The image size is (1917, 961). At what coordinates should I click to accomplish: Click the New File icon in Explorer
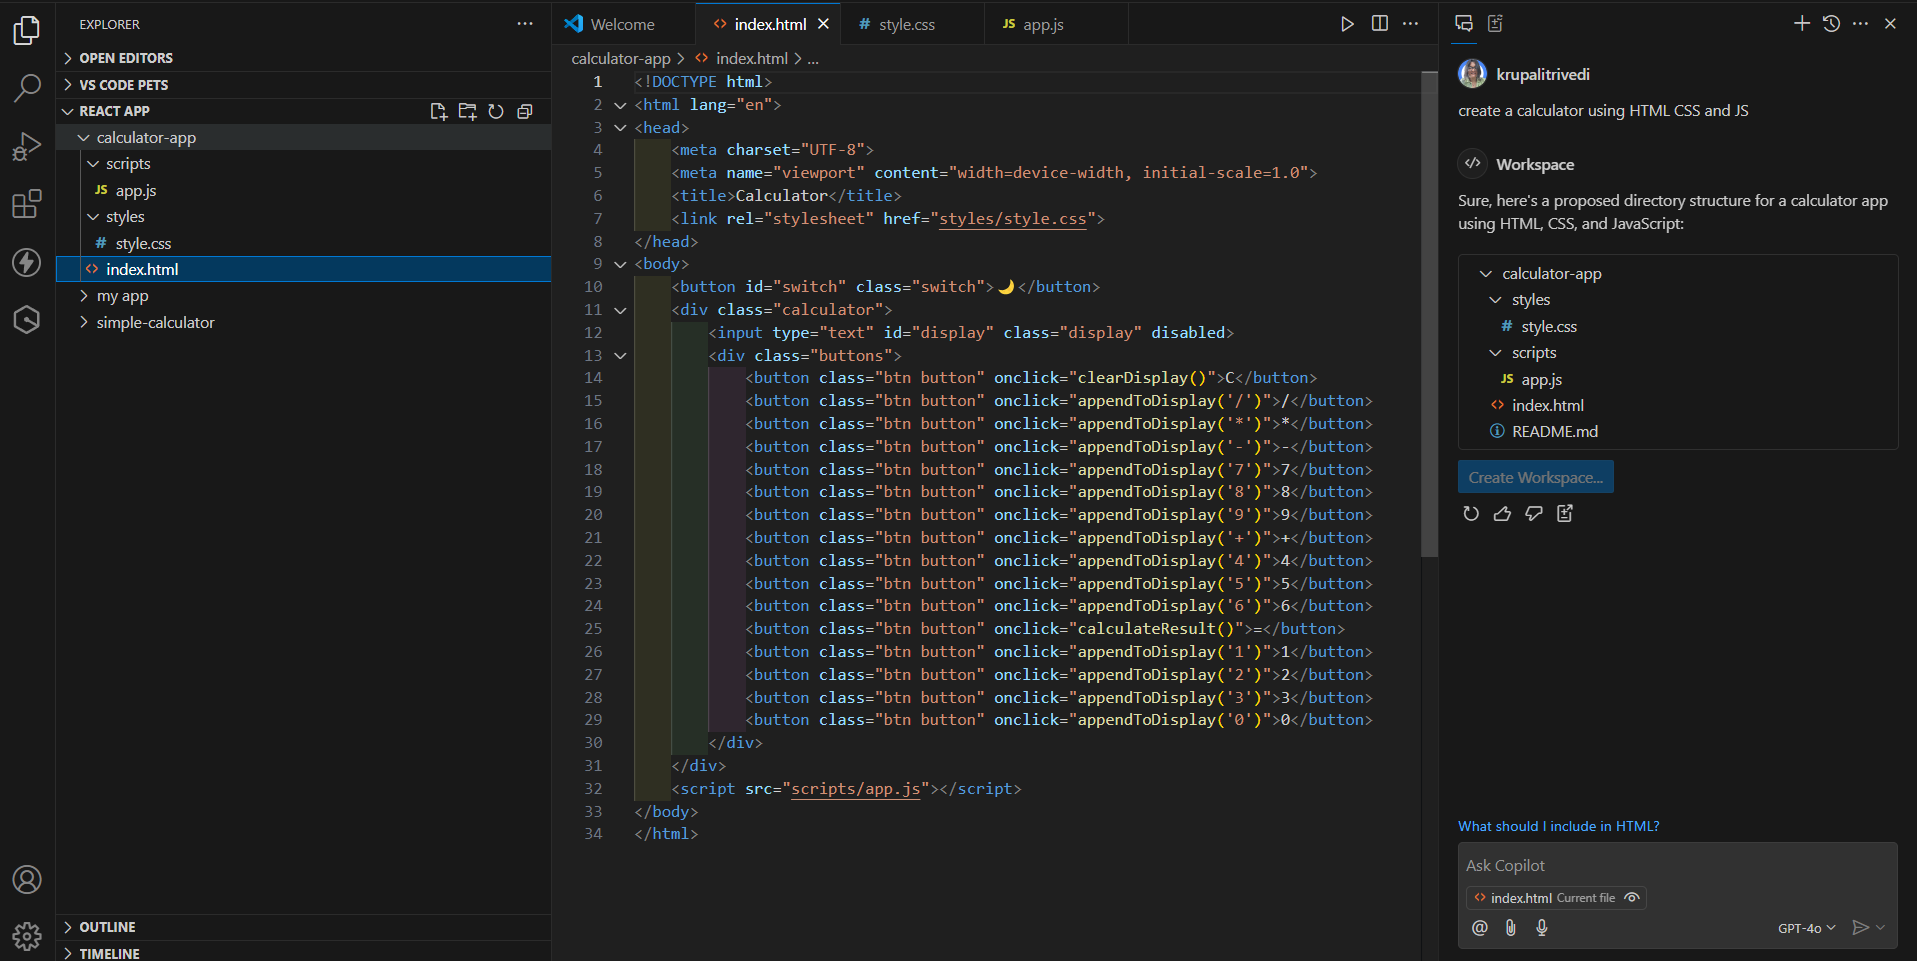pos(438,111)
